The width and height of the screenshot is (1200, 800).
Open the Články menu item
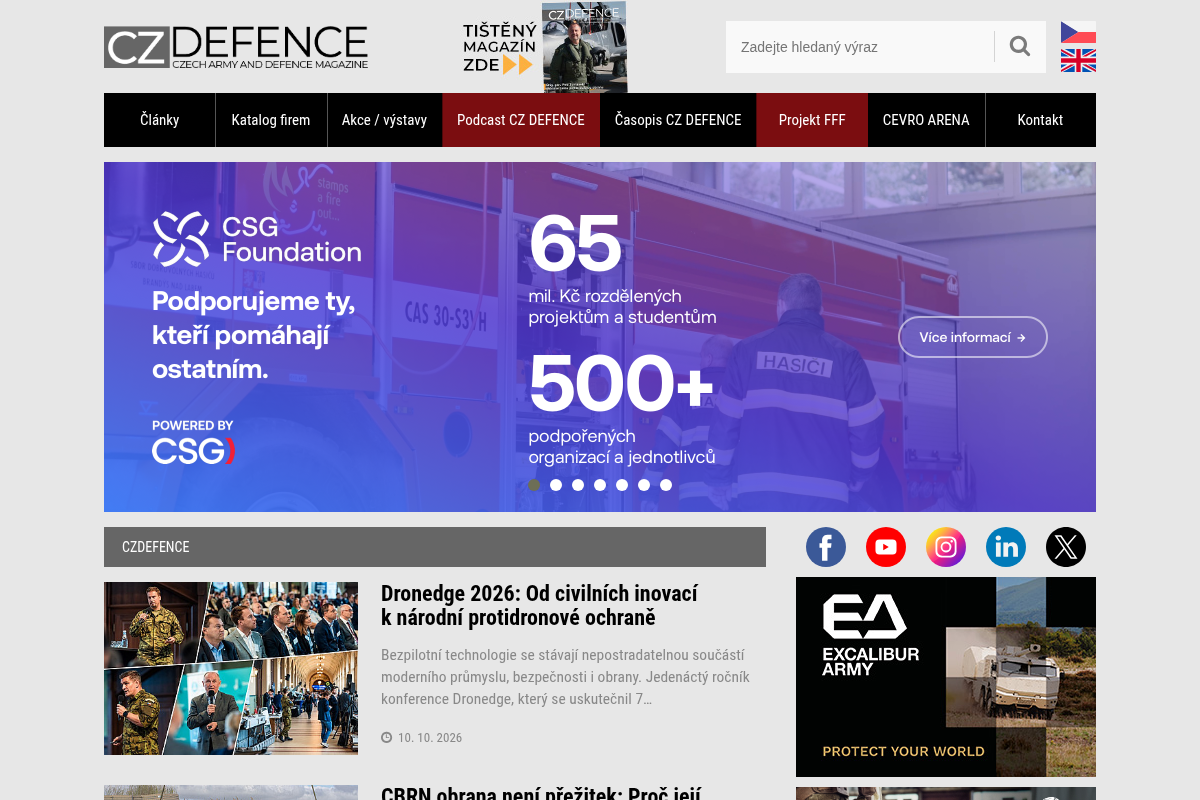click(x=160, y=120)
